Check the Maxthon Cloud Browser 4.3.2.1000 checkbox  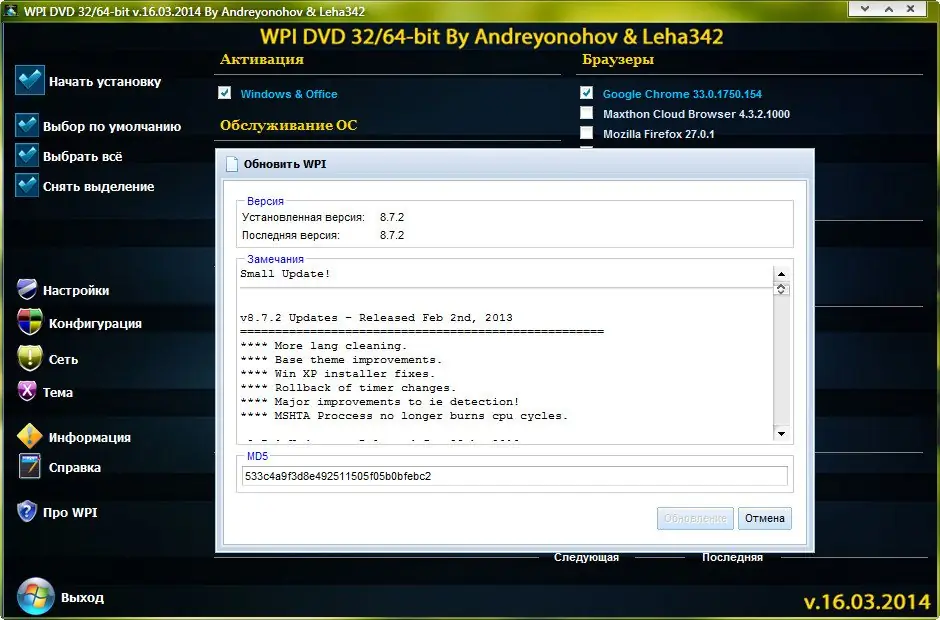pos(586,113)
